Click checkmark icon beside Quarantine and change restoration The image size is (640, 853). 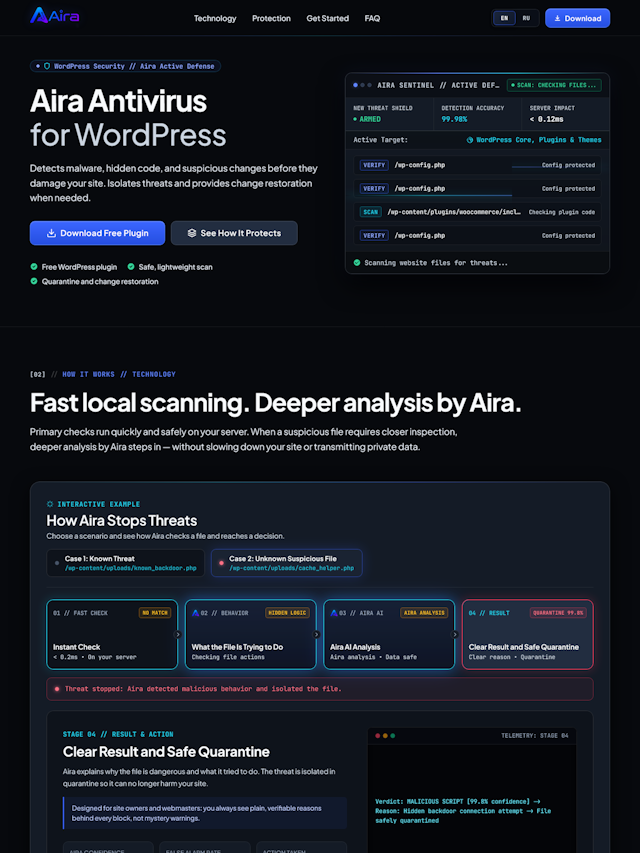pos(34,281)
